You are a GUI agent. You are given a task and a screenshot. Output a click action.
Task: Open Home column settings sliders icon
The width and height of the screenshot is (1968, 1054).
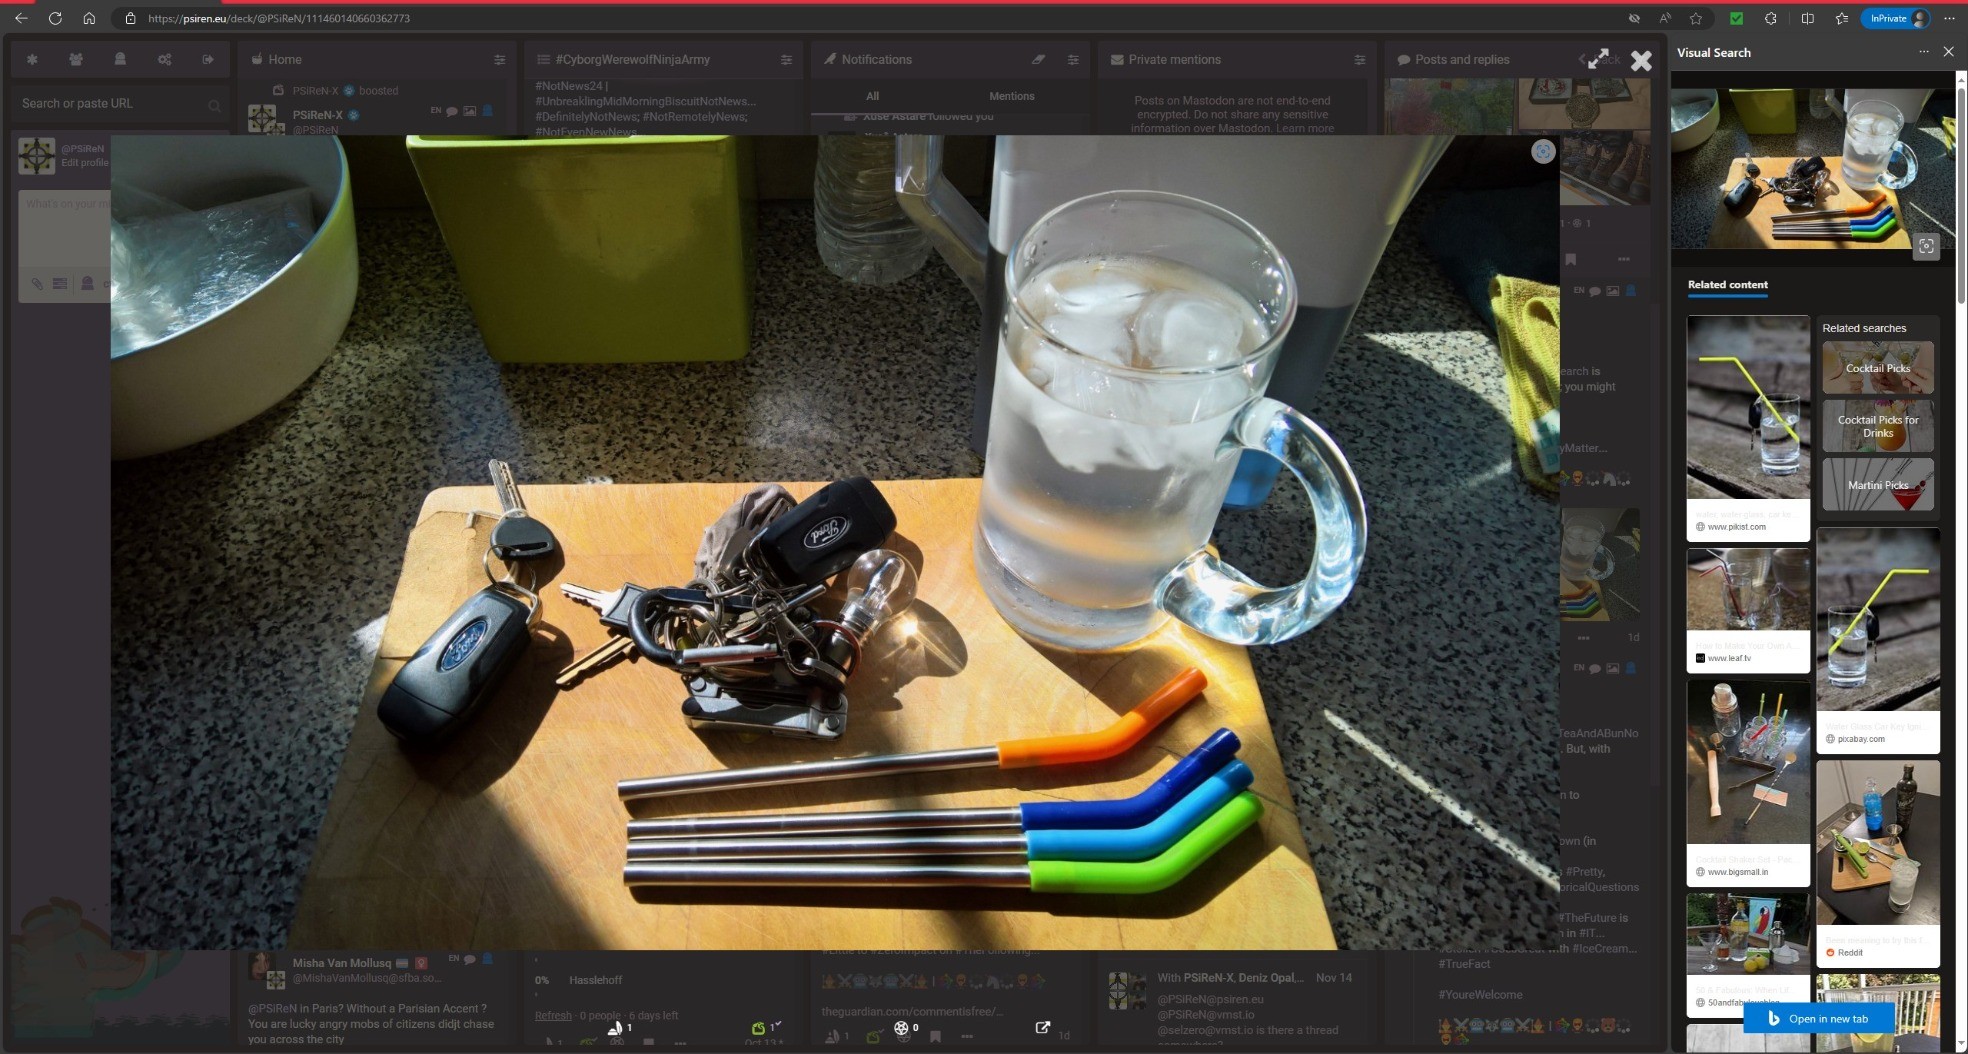tap(499, 60)
